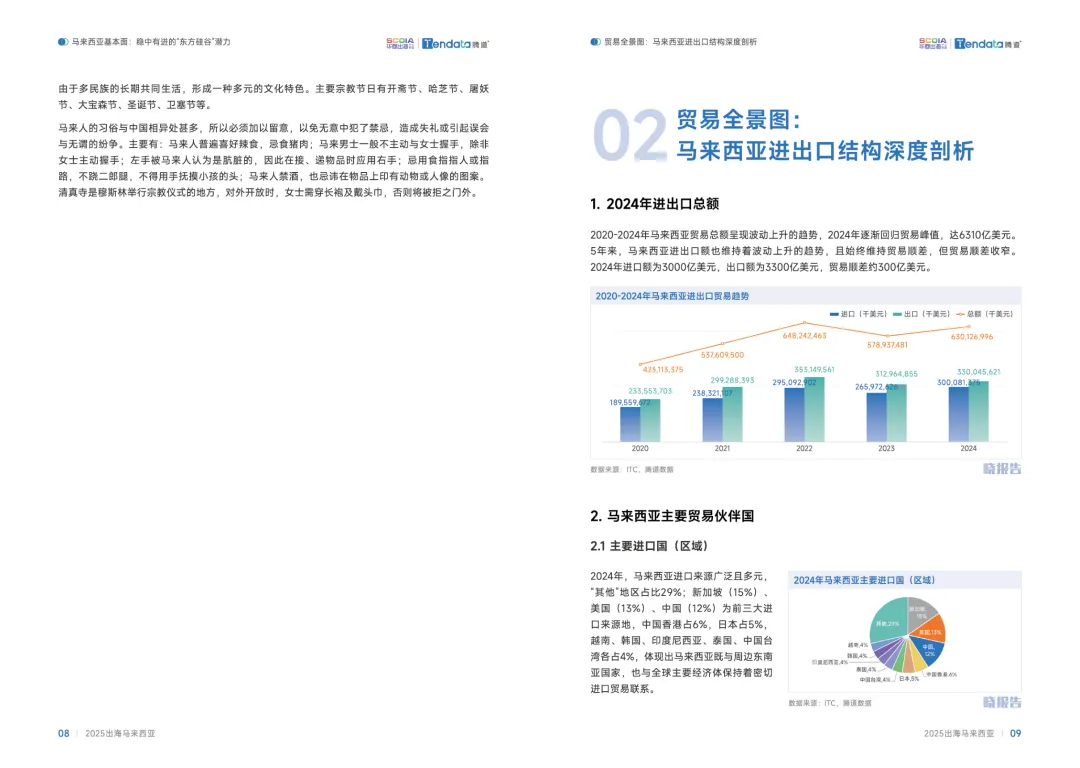
Task: Click export value 330,045,621
Action: (979, 372)
